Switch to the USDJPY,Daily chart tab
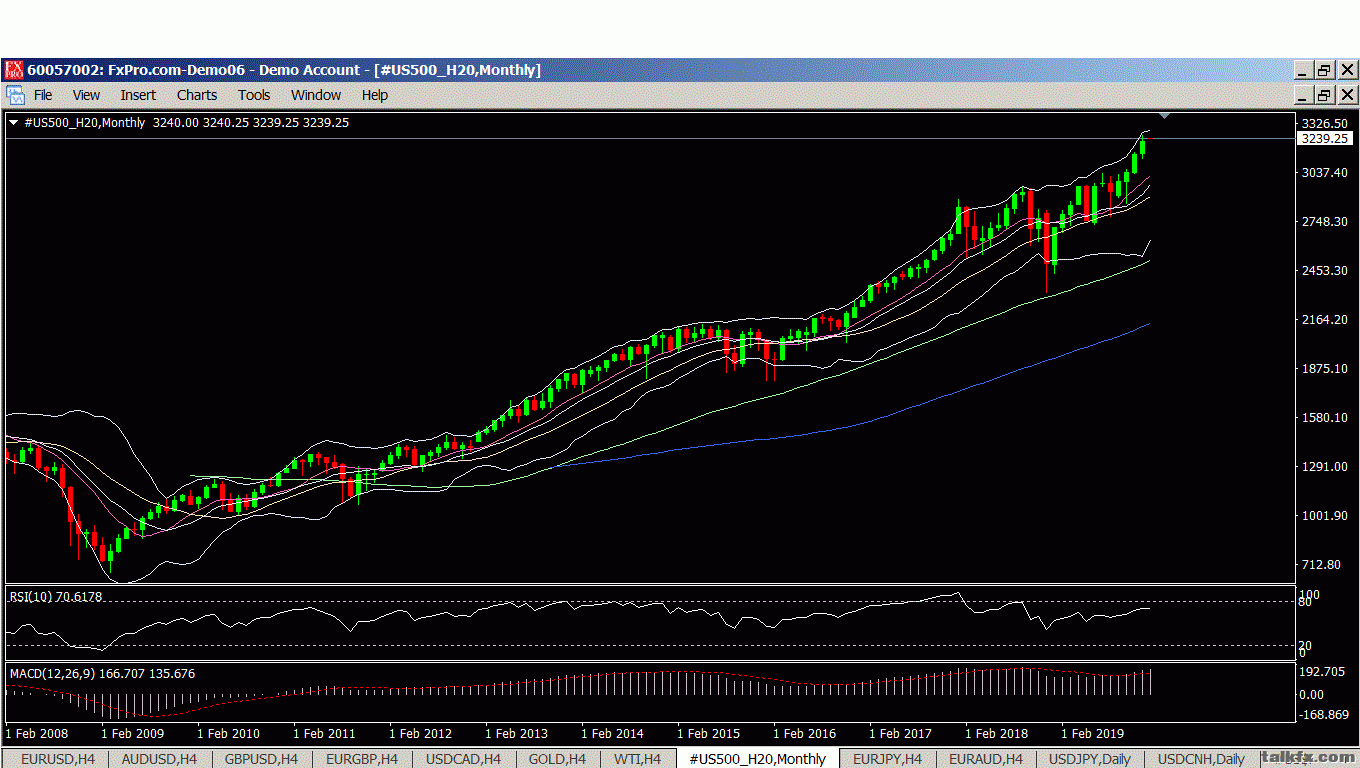The height and width of the screenshot is (768, 1360). click(1090, 759)
